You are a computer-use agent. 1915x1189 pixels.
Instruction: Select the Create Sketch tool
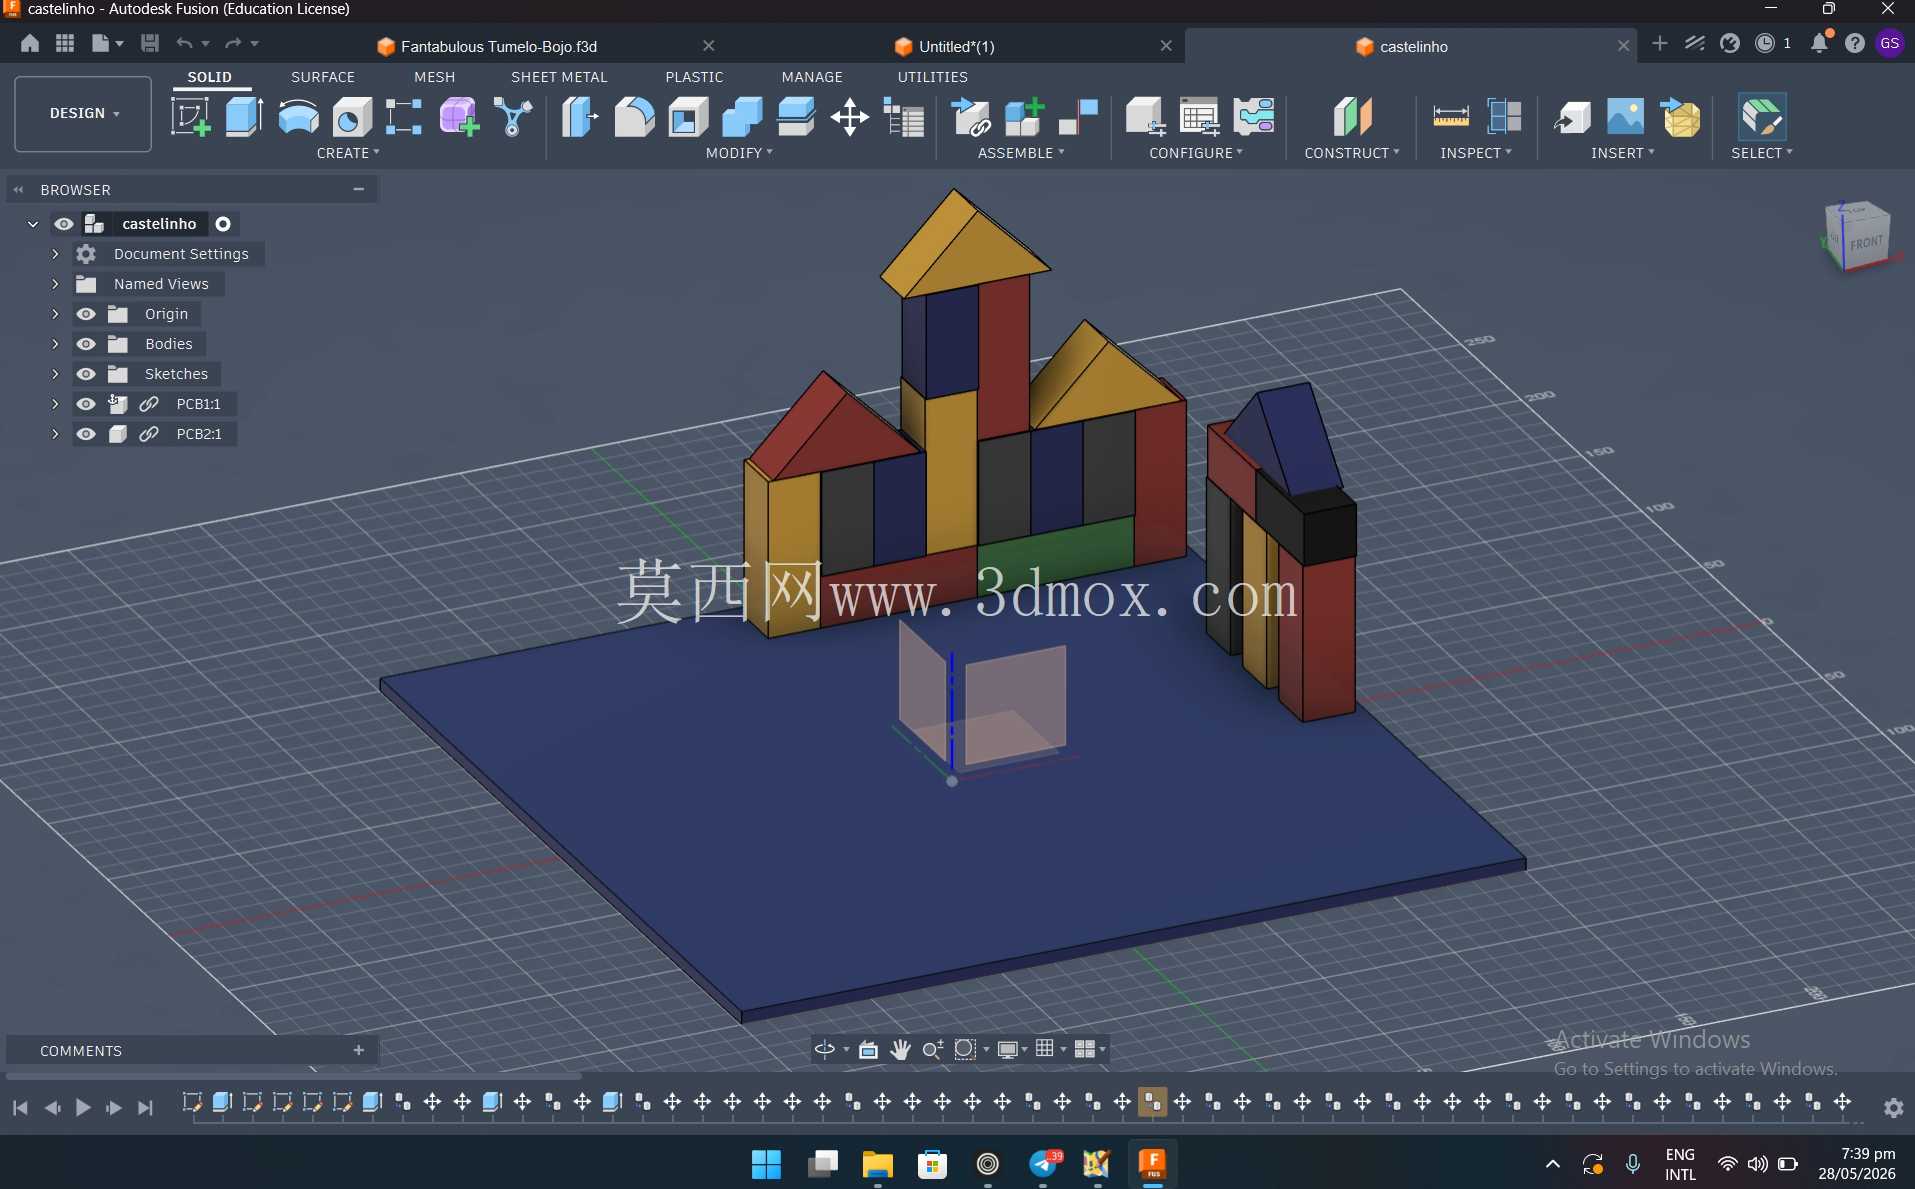click(x=190, y=117)
